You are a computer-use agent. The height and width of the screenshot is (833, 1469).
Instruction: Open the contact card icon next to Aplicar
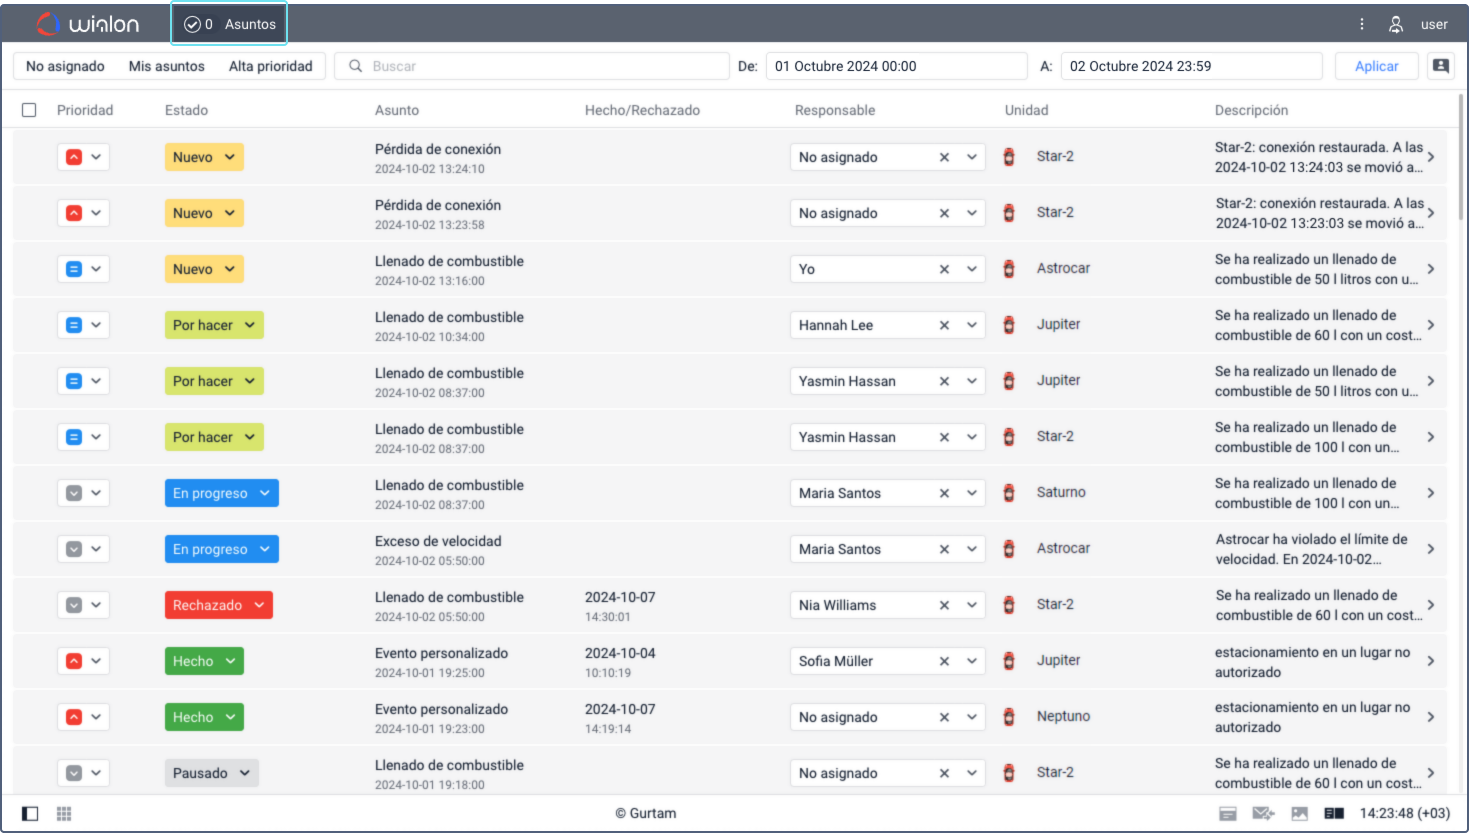1441,66
